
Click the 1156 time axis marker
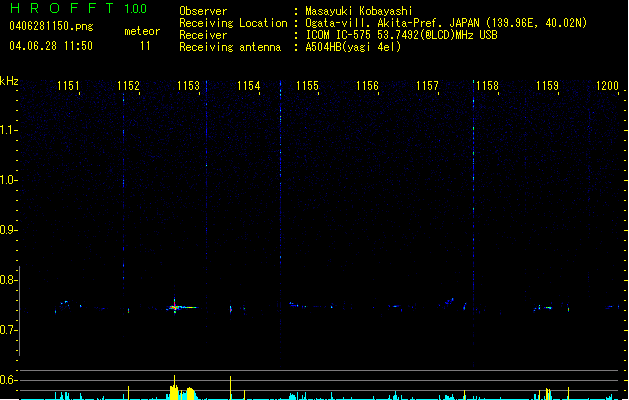click(367, 86)
